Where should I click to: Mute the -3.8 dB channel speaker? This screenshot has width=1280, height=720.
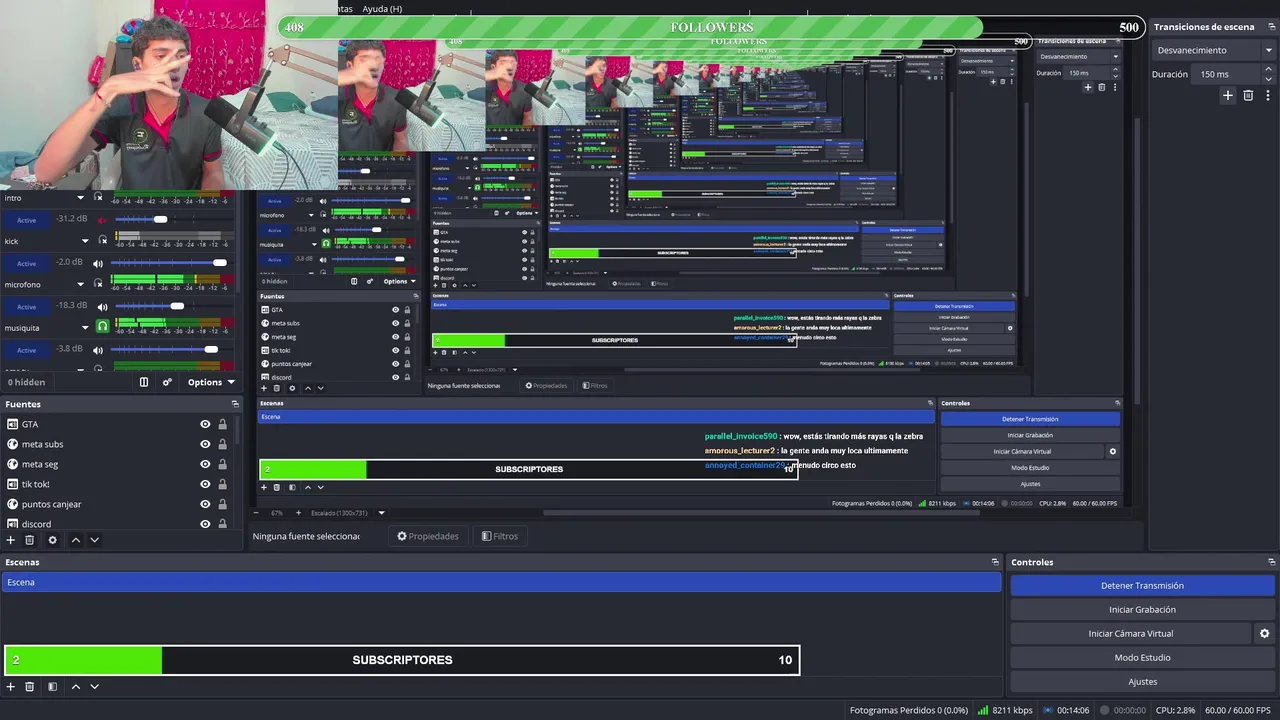(x=98, y=350)
